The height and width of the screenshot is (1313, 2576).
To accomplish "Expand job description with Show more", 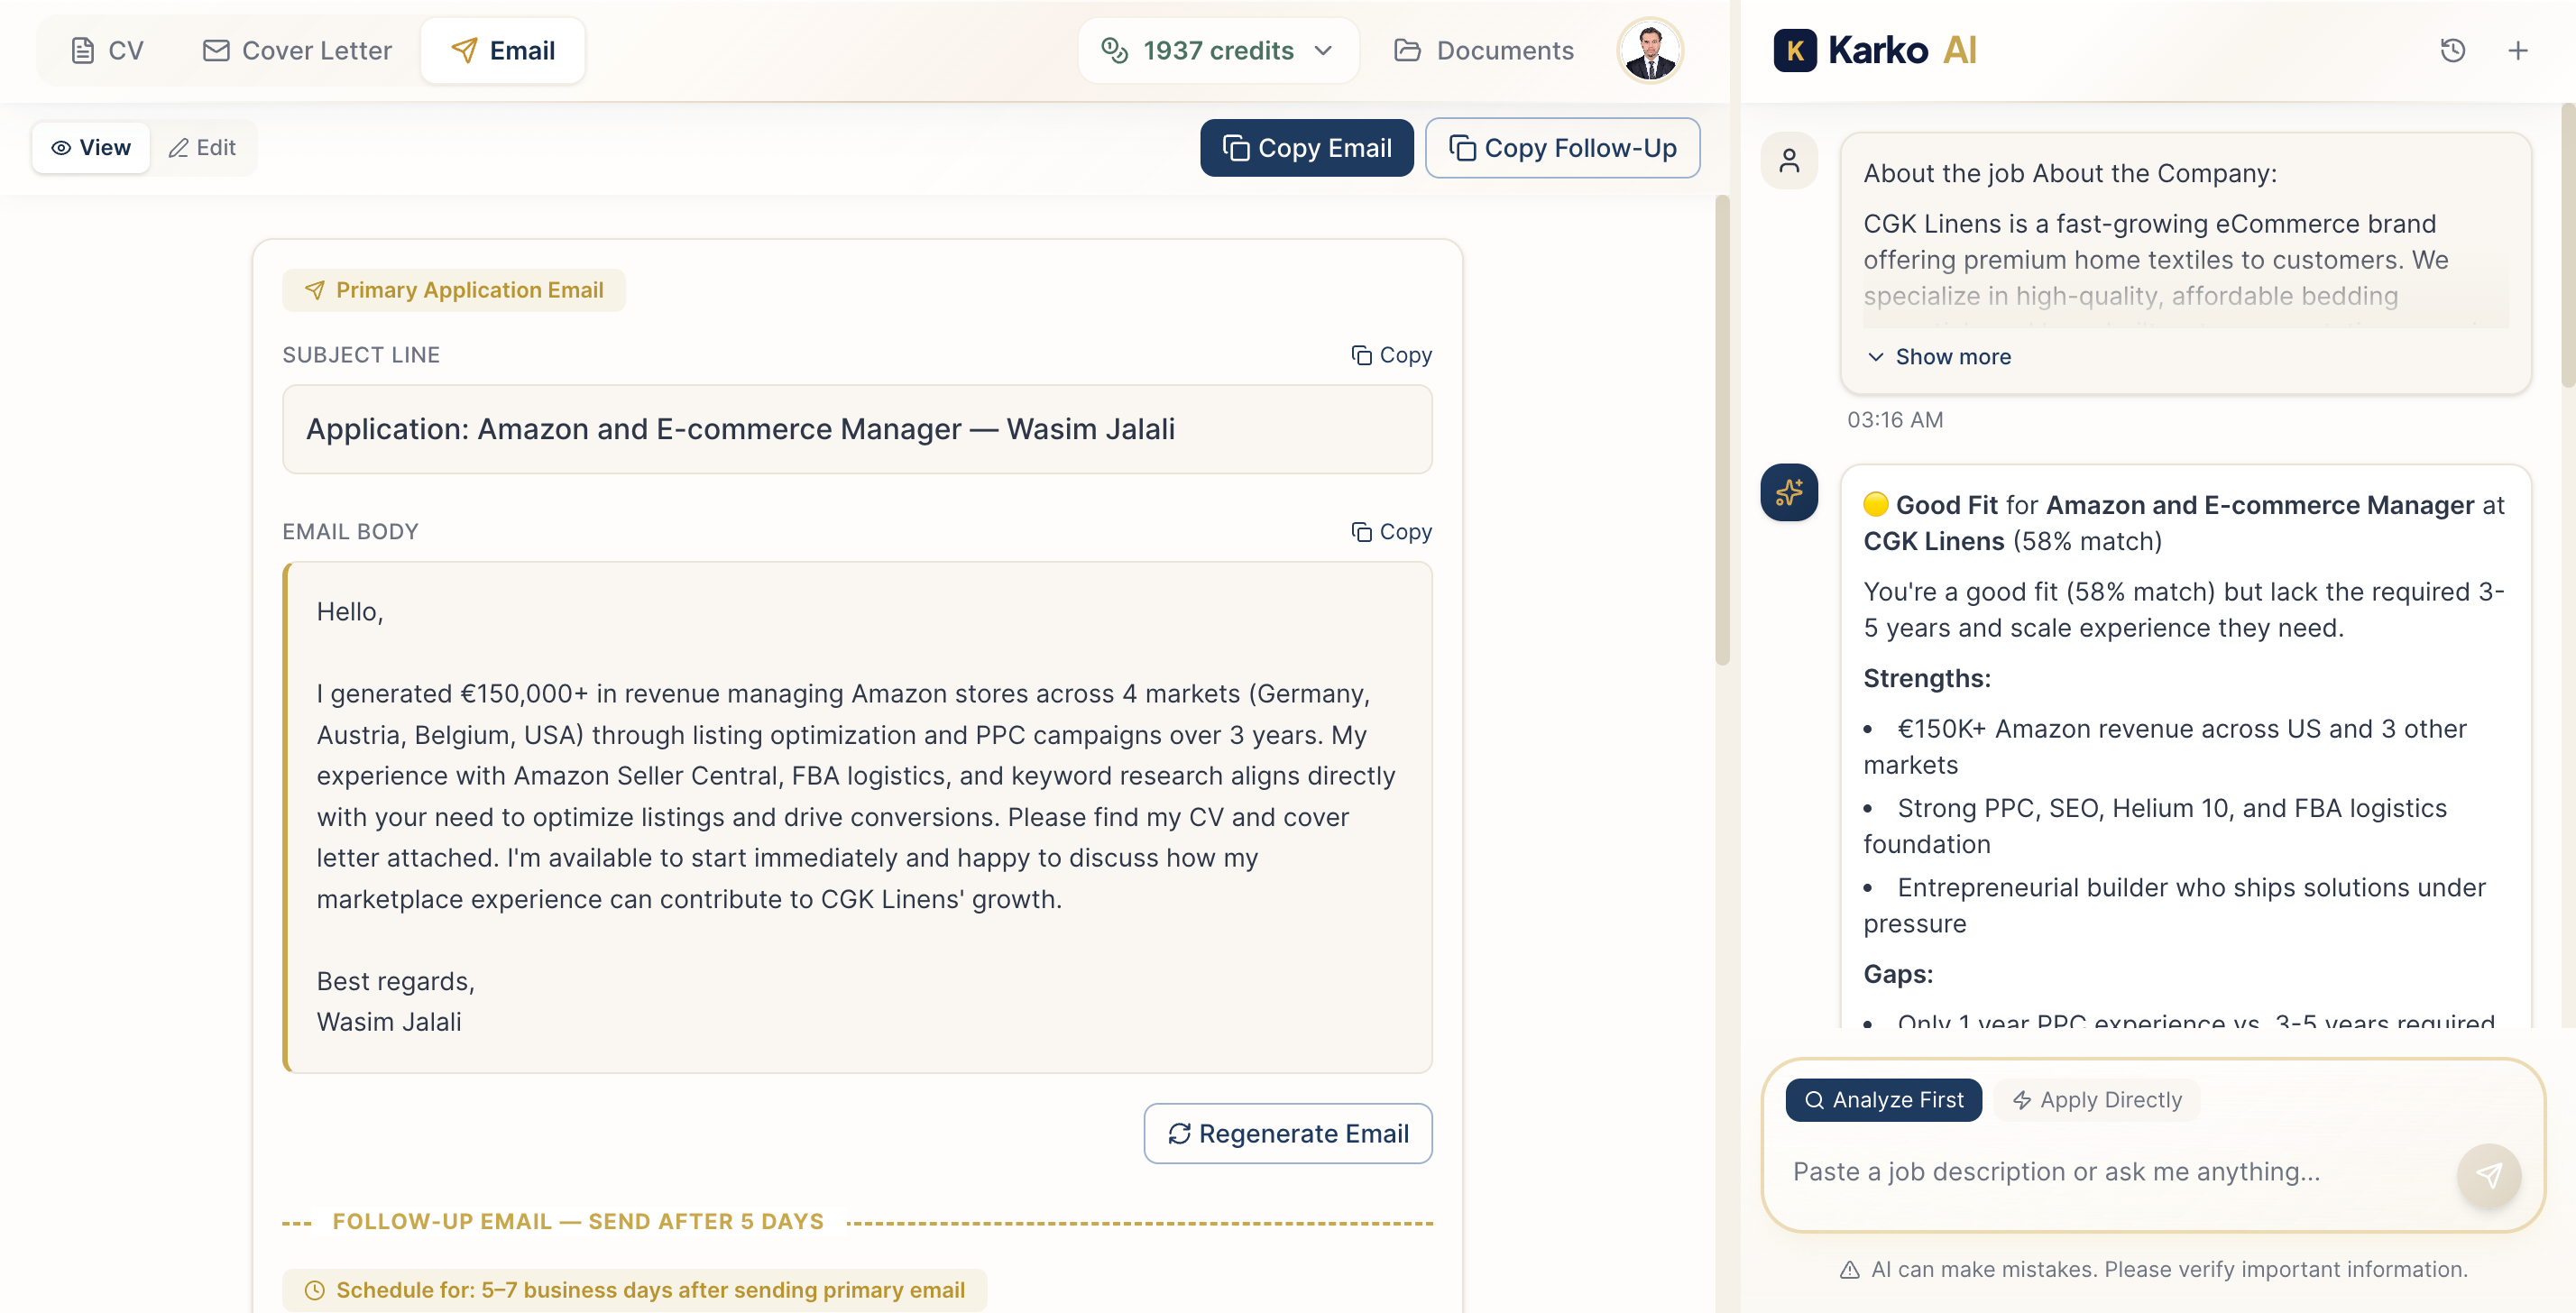I will coord(1938,357).
